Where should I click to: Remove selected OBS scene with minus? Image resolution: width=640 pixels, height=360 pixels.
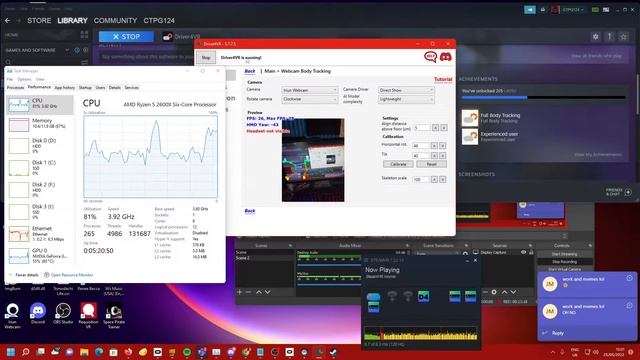249,292
